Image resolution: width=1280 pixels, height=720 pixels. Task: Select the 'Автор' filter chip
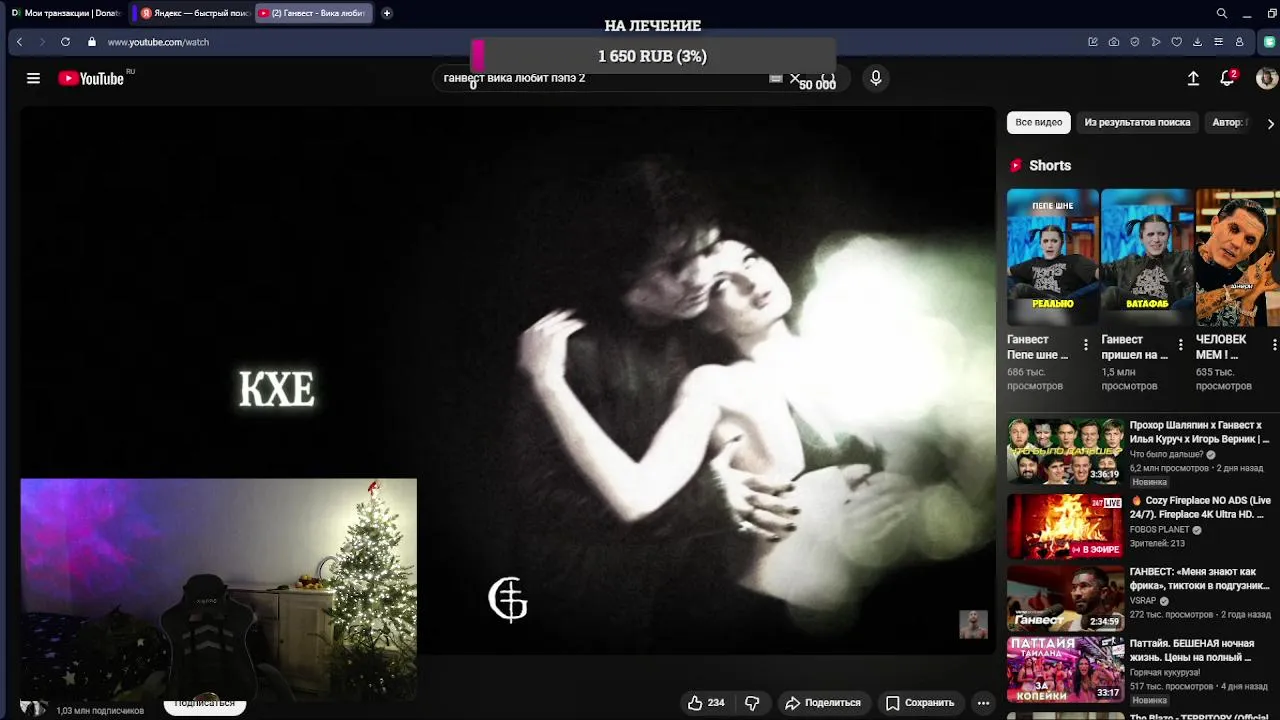pos(1228,123)
